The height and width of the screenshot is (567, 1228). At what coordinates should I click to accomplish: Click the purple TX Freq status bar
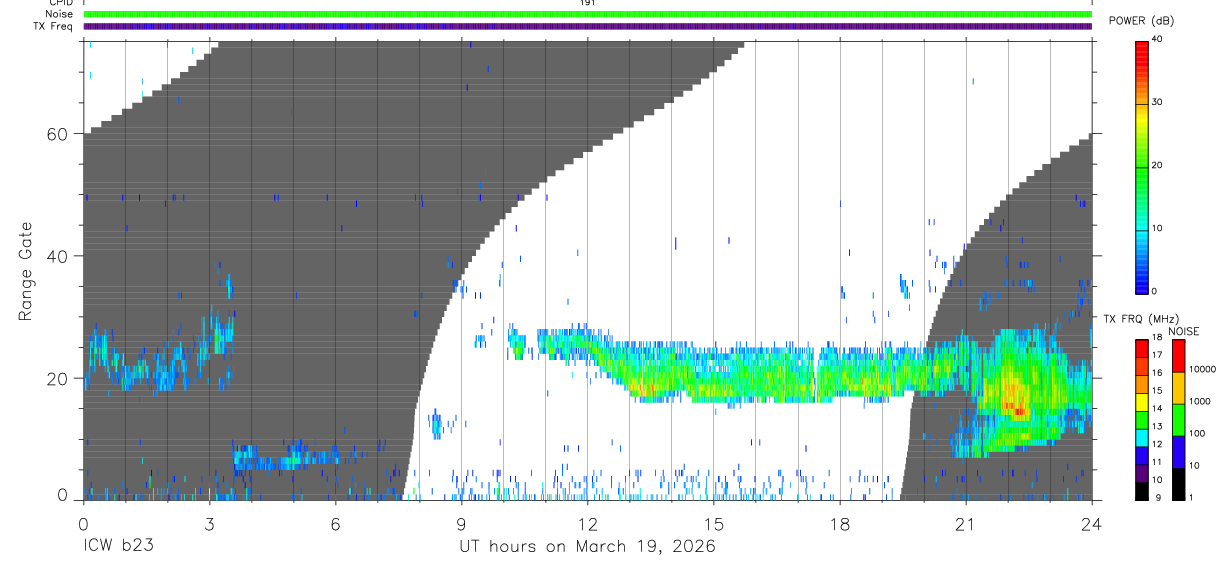coord(587,26)
